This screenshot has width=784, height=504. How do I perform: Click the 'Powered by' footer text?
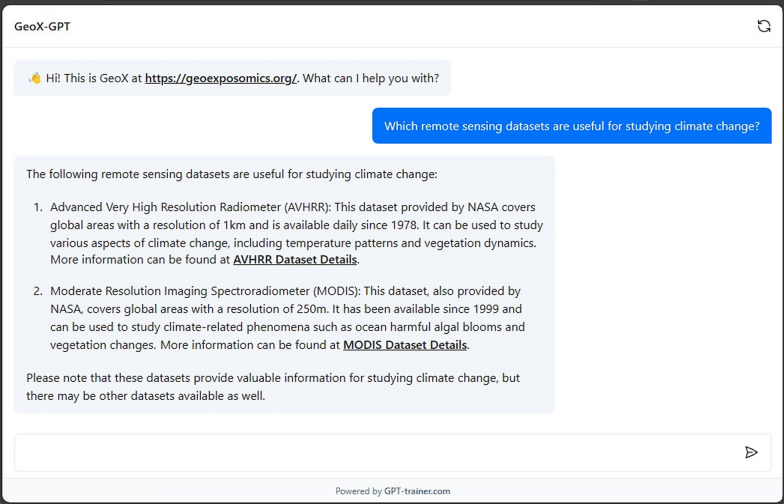[x=358, y=491]
